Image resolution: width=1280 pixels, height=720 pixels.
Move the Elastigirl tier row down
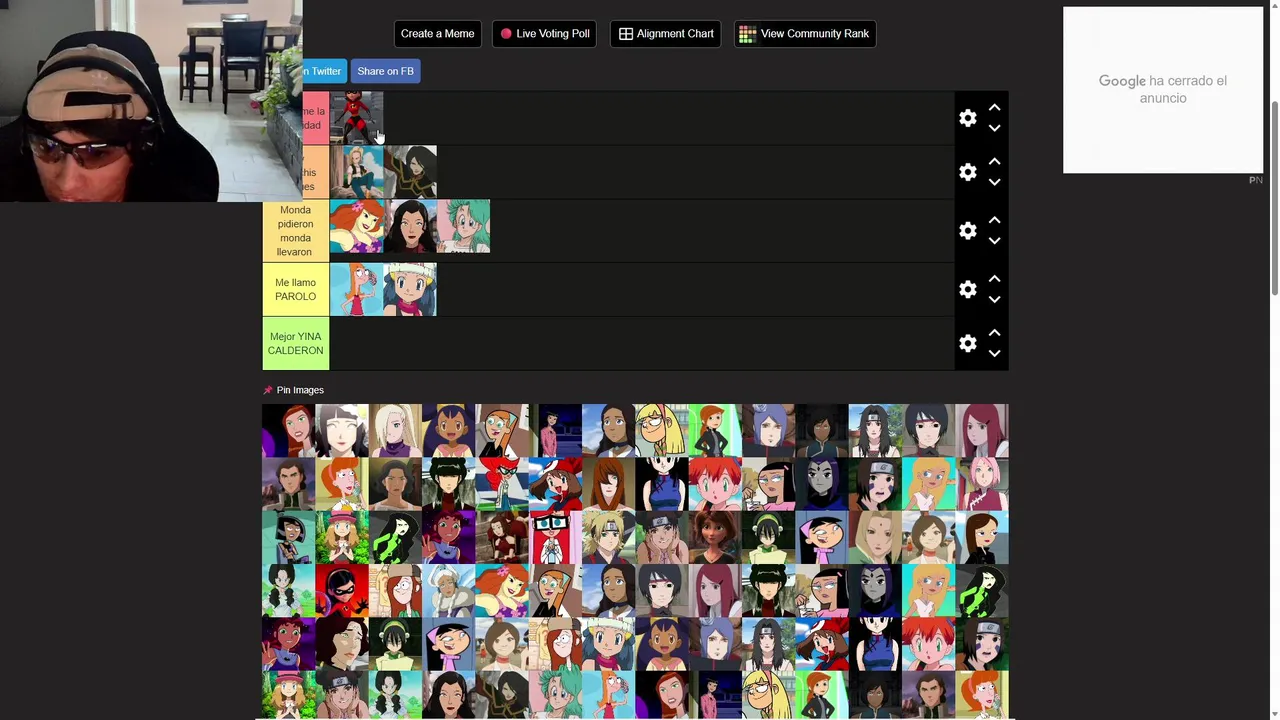click(994, 128)
